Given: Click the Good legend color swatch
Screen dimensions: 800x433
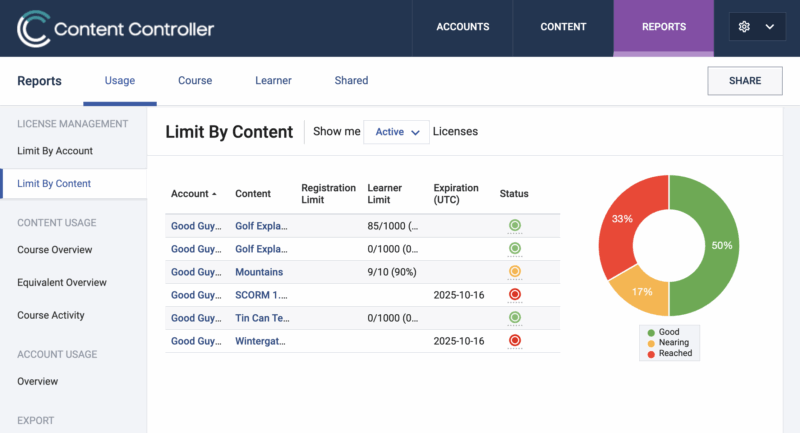Looking at the screenshot, I should [x=652, y=332].
